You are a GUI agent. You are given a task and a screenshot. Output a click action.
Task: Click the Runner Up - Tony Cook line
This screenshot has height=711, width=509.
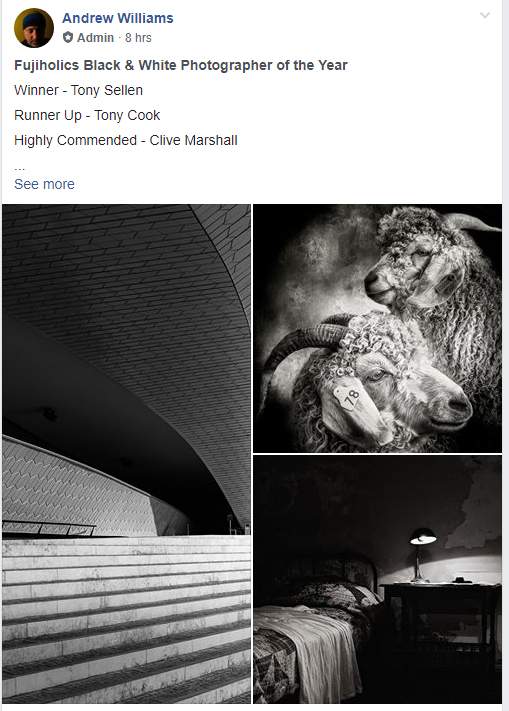tap(87, 115)
